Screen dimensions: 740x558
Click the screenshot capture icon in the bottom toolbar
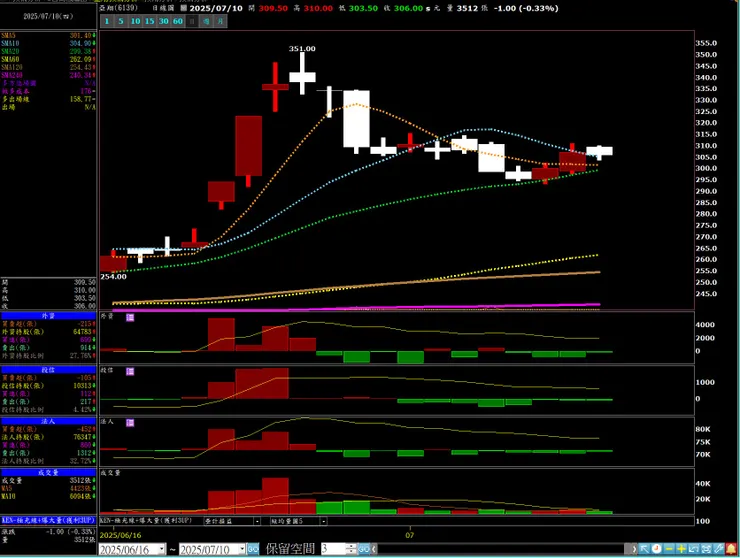pyautogui.click(x=706, y=549)
